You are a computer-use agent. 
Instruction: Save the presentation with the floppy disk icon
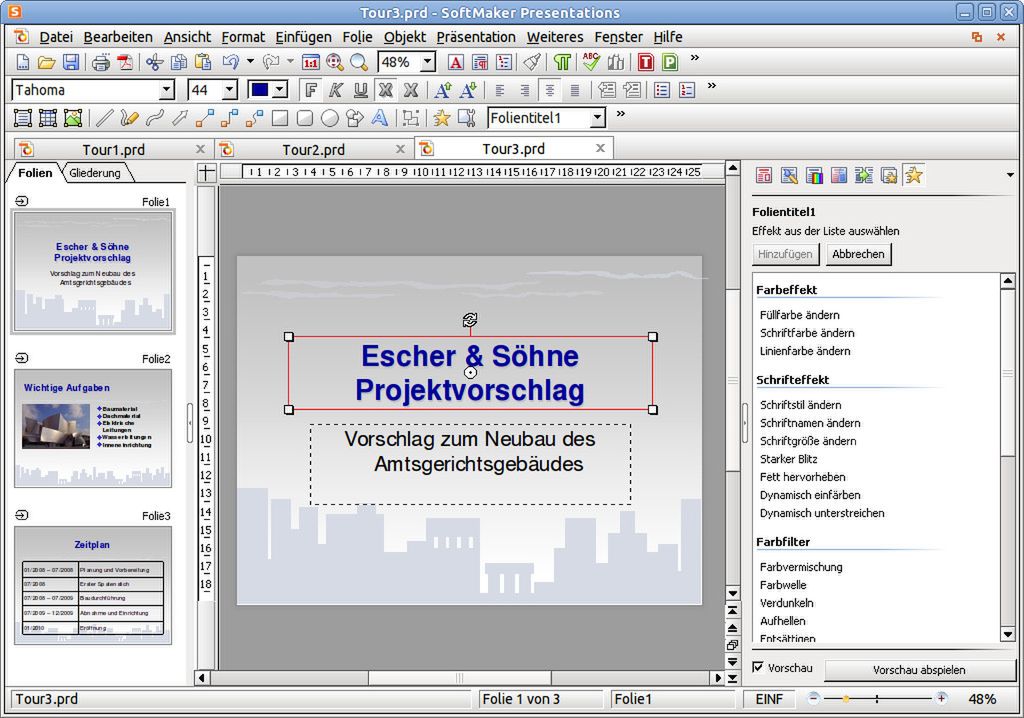[71, 62]
